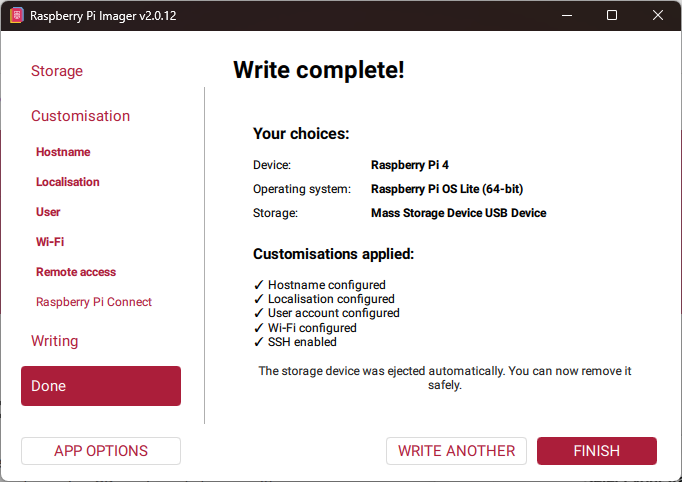The width and height of the screenshot is (682, 482).
Task: Open the Customisation step in sidebar
Action: 80,116
